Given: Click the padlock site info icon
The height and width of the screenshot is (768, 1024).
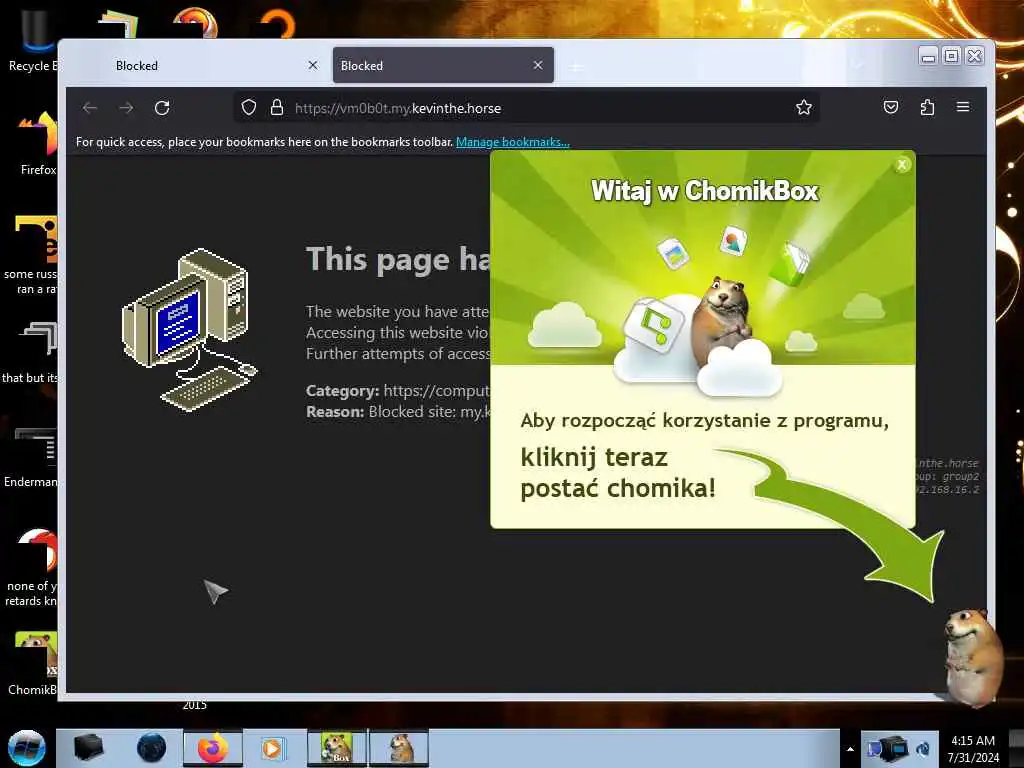Looking at the screenshot, I should (x=277, y=108).
